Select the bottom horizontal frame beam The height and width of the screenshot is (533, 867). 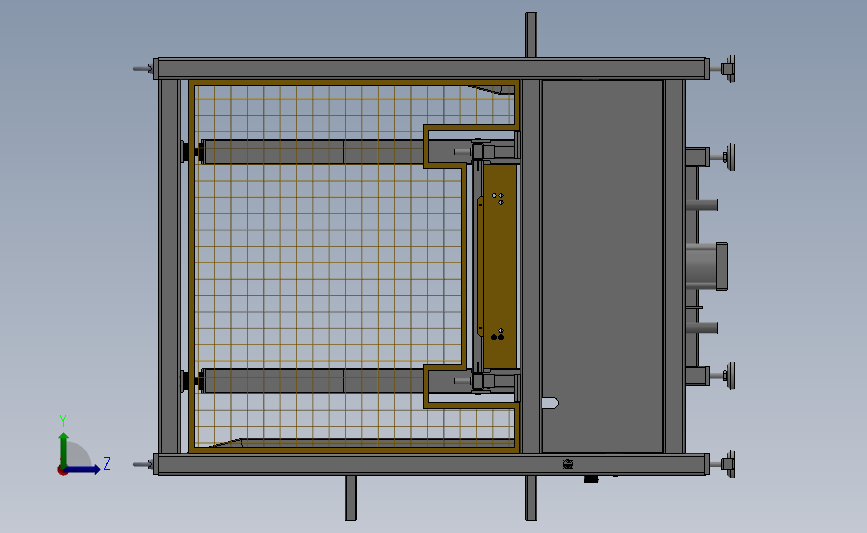(x=431, y=464)
